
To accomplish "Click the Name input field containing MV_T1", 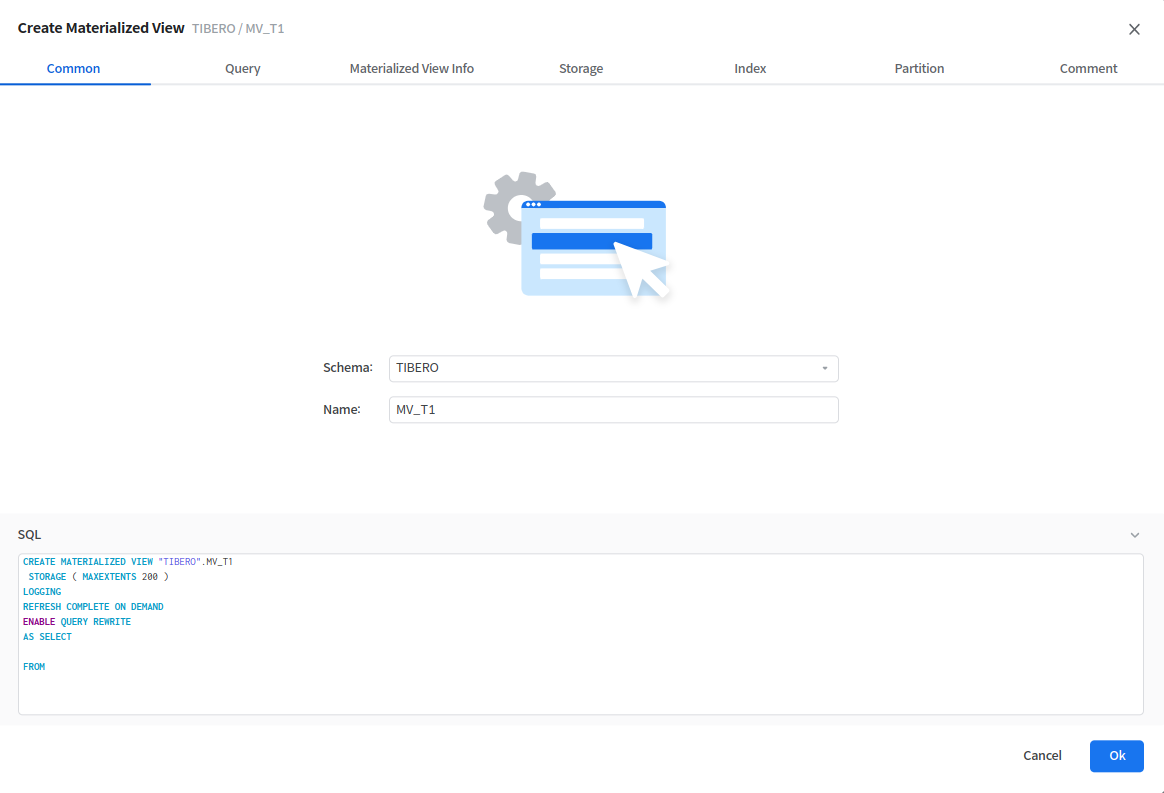I will (x=614, y=410).
